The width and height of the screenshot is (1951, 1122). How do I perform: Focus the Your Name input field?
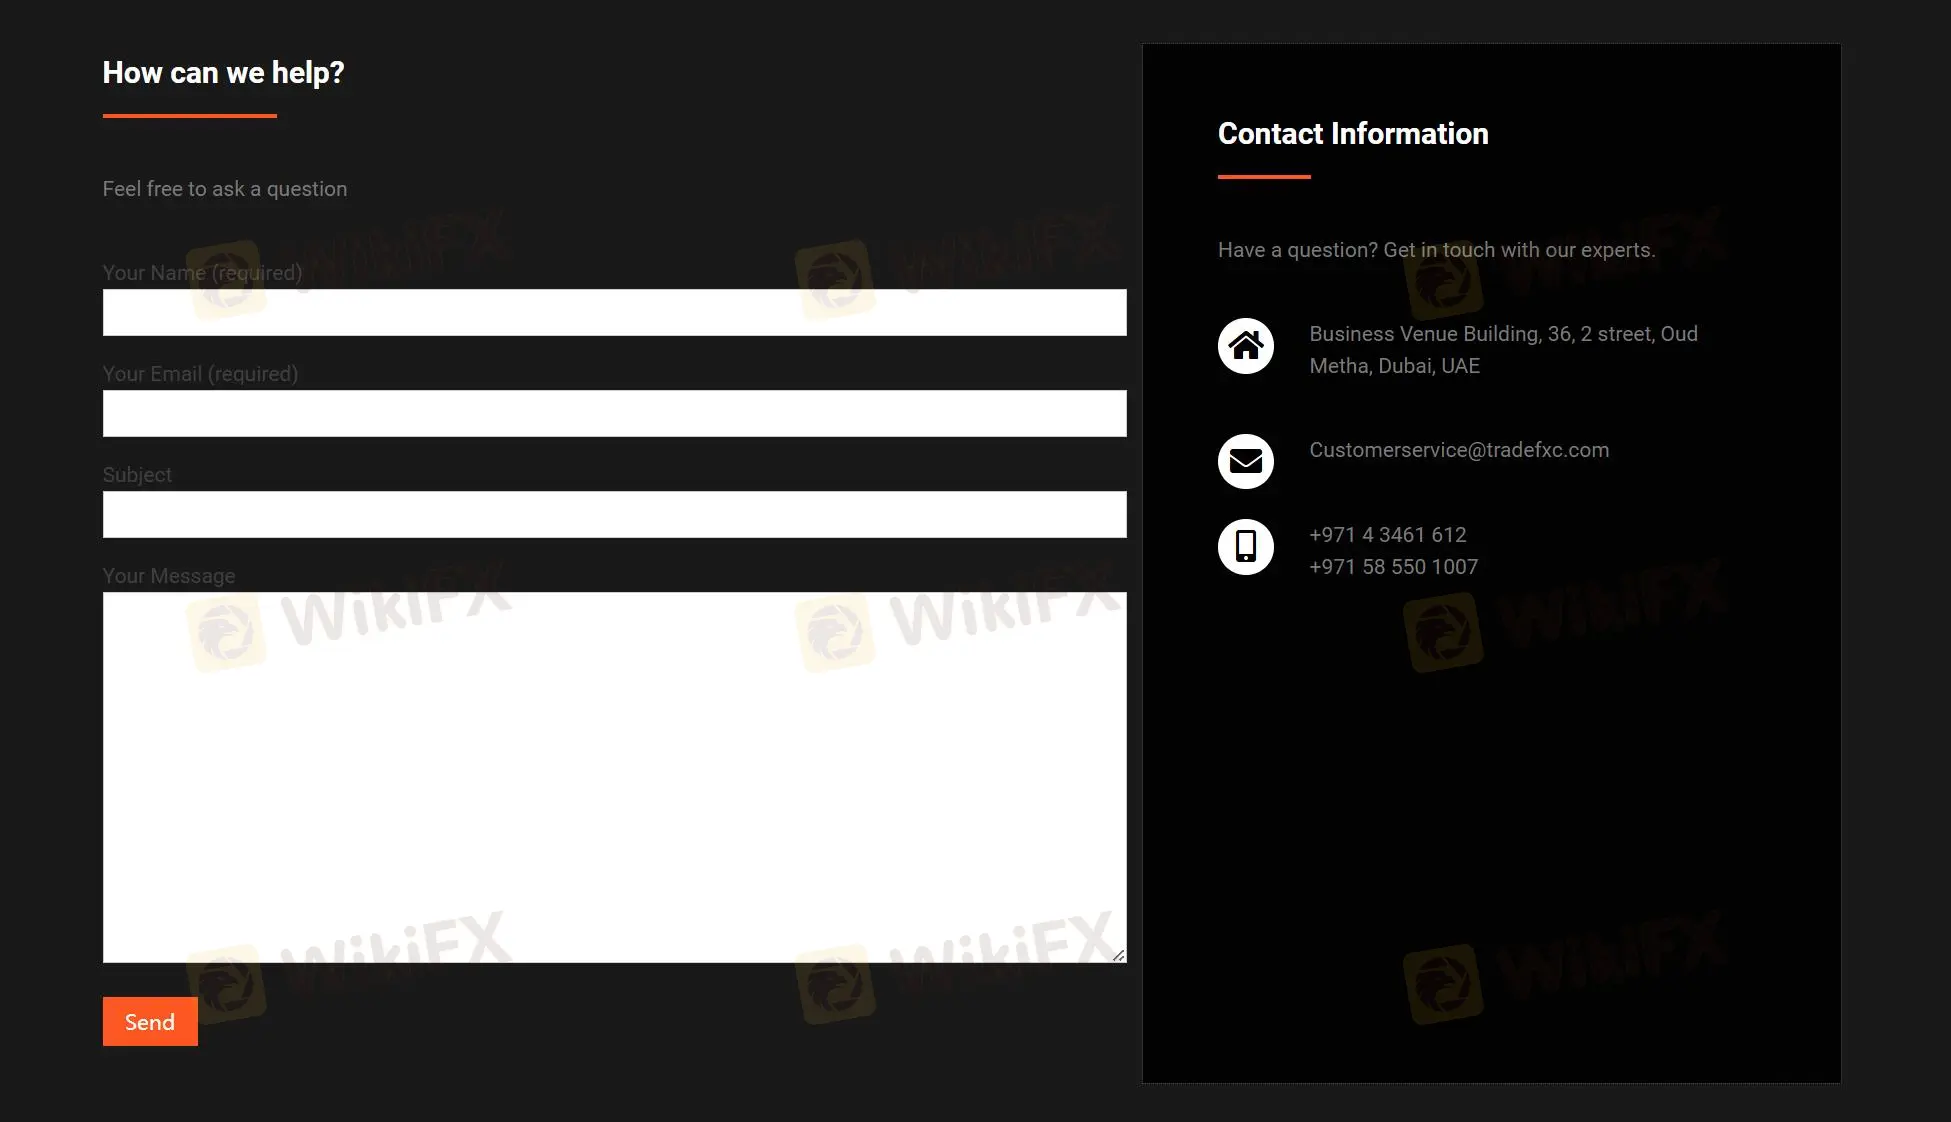pos(614,313)
